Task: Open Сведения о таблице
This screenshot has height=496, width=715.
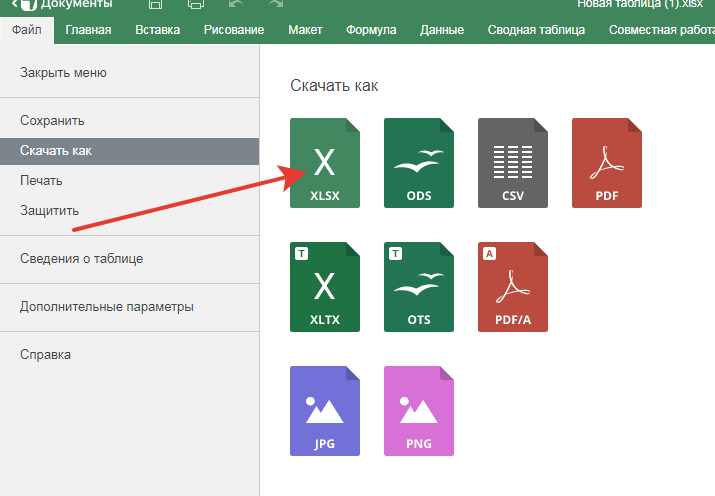Action: (x=130, y=259)
